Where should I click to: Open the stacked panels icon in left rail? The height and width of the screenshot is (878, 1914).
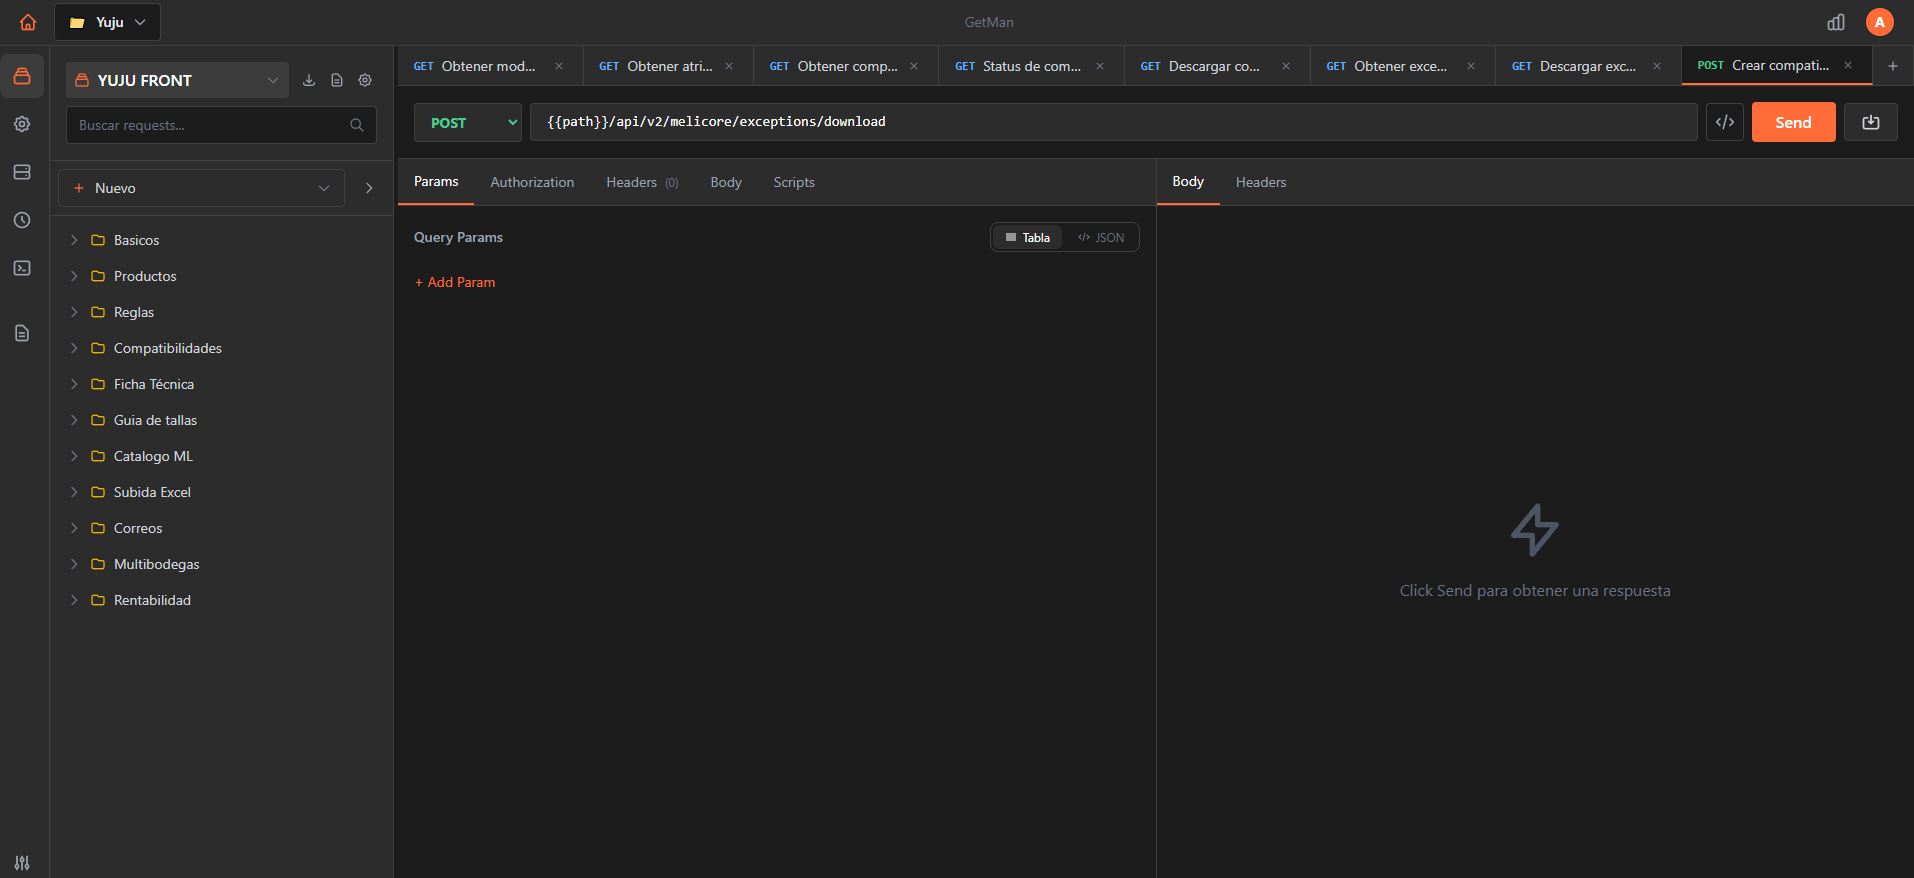[x=22, y=172]
